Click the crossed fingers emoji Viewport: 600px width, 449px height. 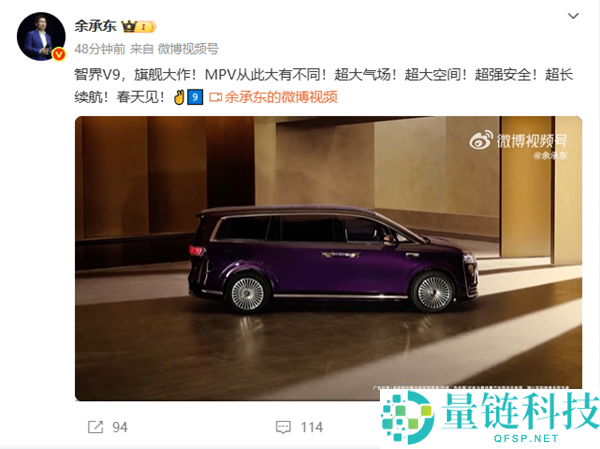coord(179,97)
